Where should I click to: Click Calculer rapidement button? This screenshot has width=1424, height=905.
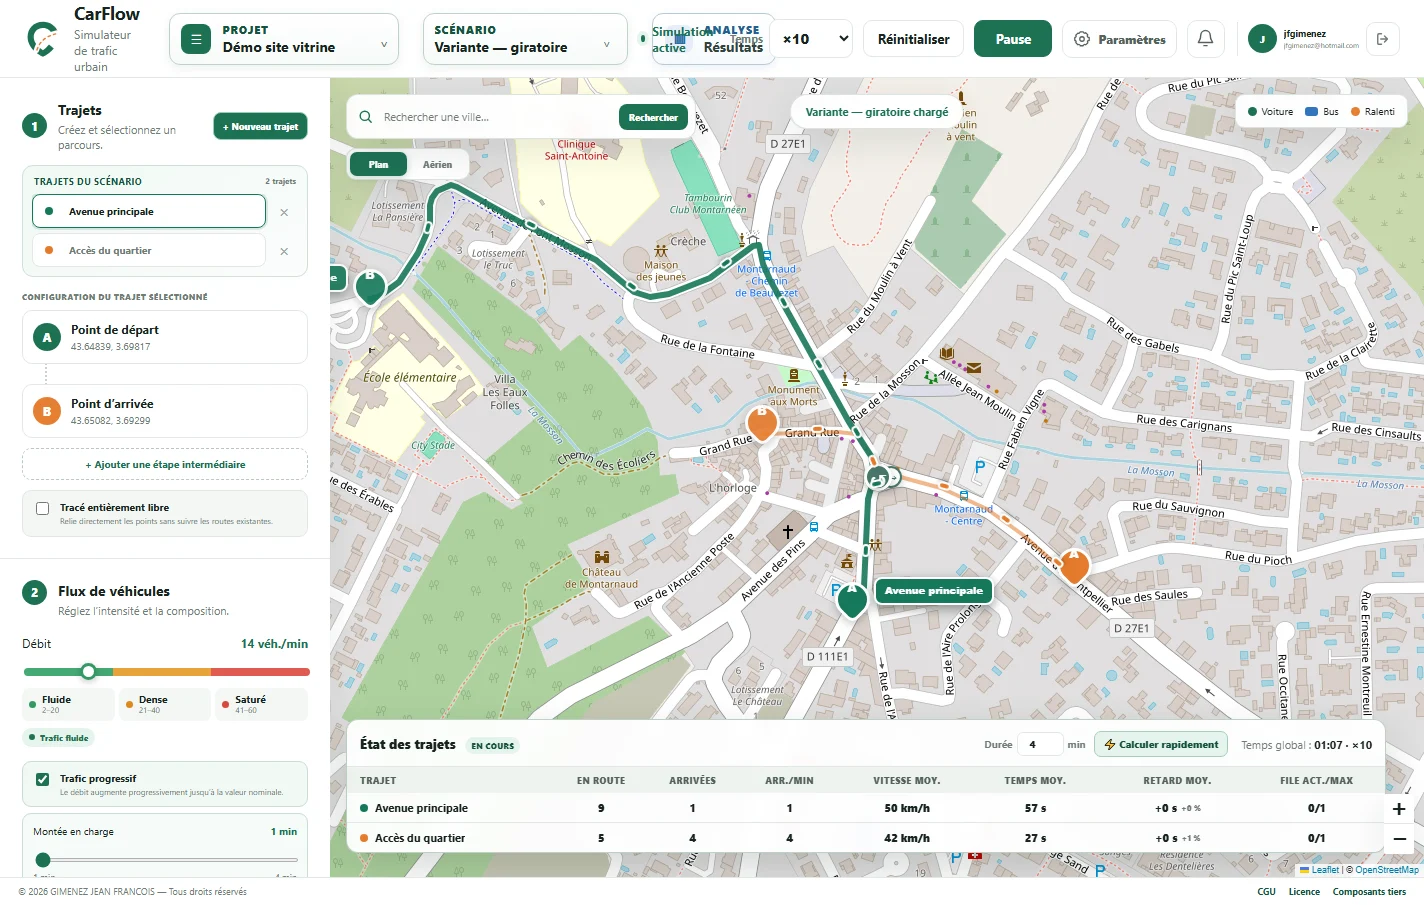coord(1161,744)
